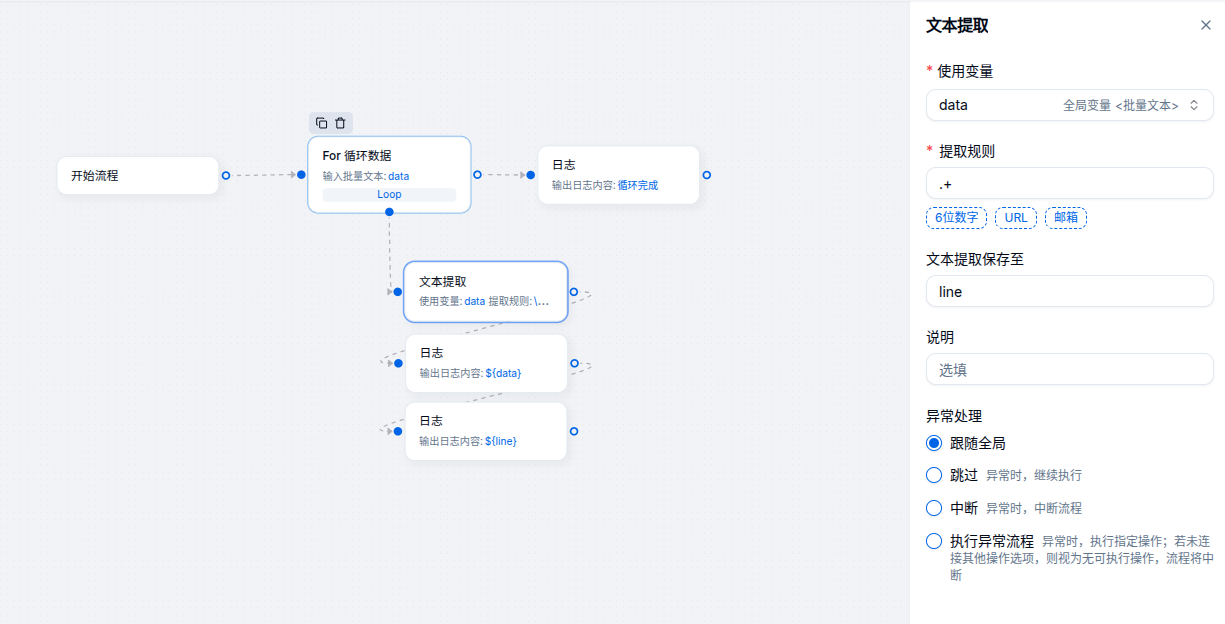Select the 跟随全局 radio option
1225x624 pixels.
point(934,443)
